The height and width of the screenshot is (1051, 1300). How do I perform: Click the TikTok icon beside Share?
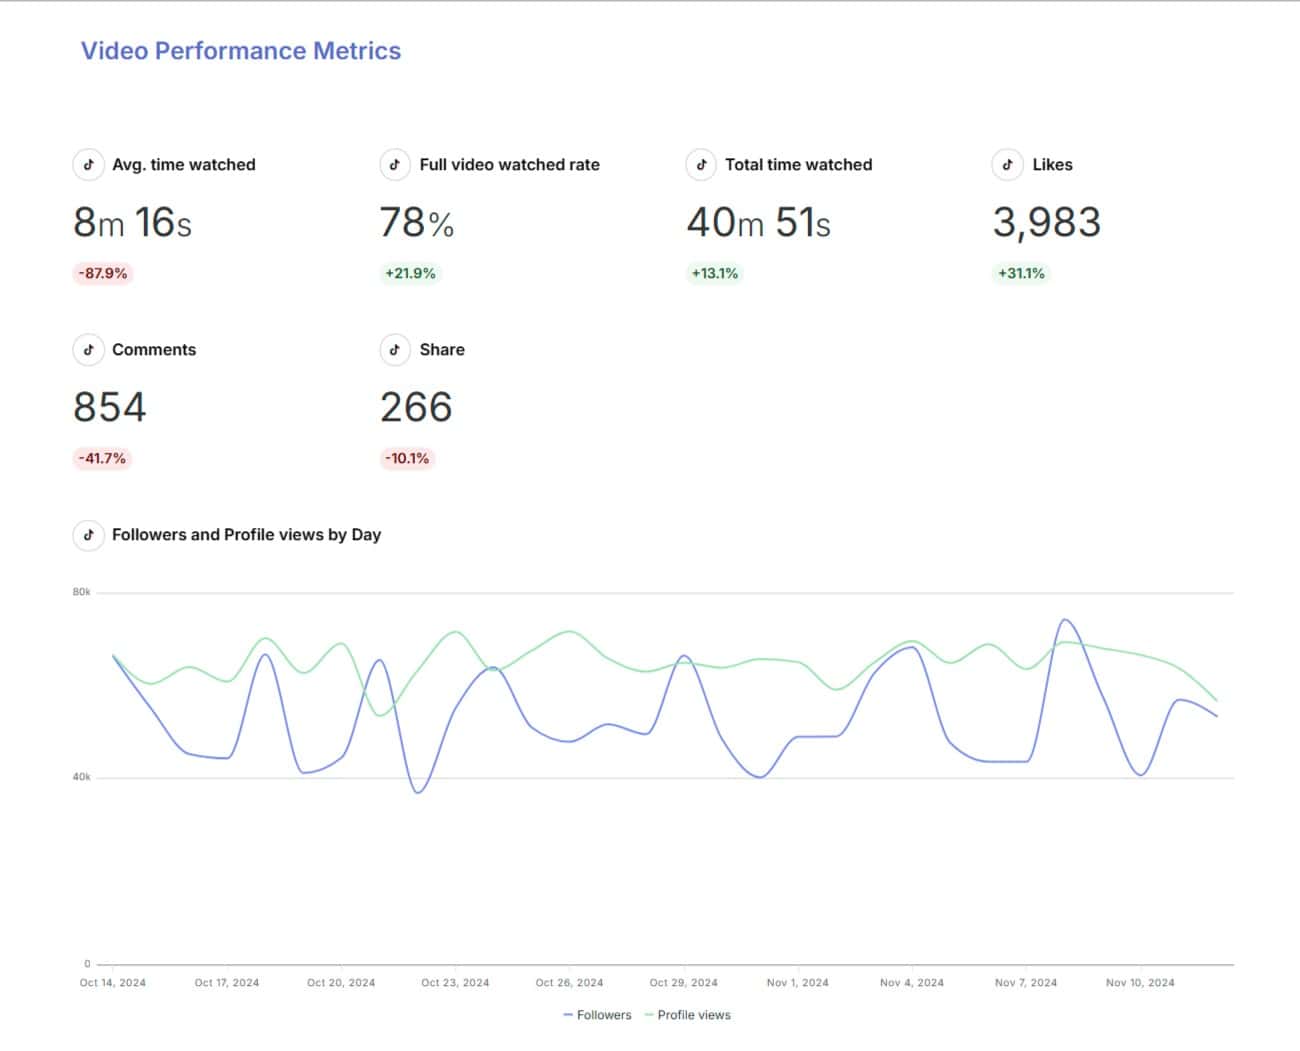point(395,350)
